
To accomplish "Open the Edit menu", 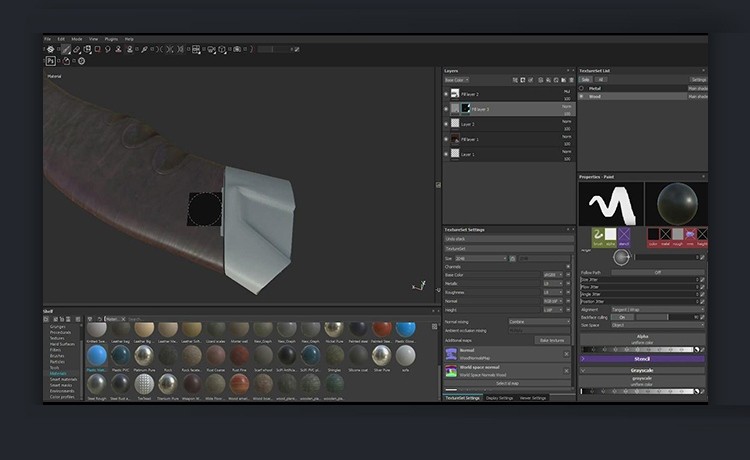I will click(61, 39).
